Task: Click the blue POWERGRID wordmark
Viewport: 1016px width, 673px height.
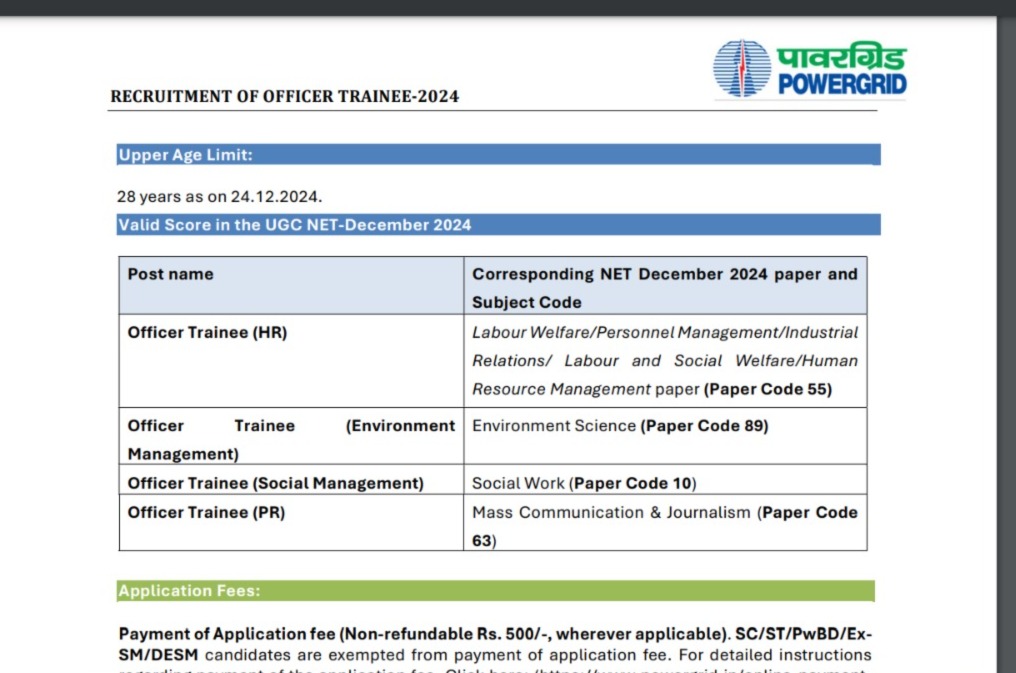Action: pyautogui.click(x=843, y=82)
